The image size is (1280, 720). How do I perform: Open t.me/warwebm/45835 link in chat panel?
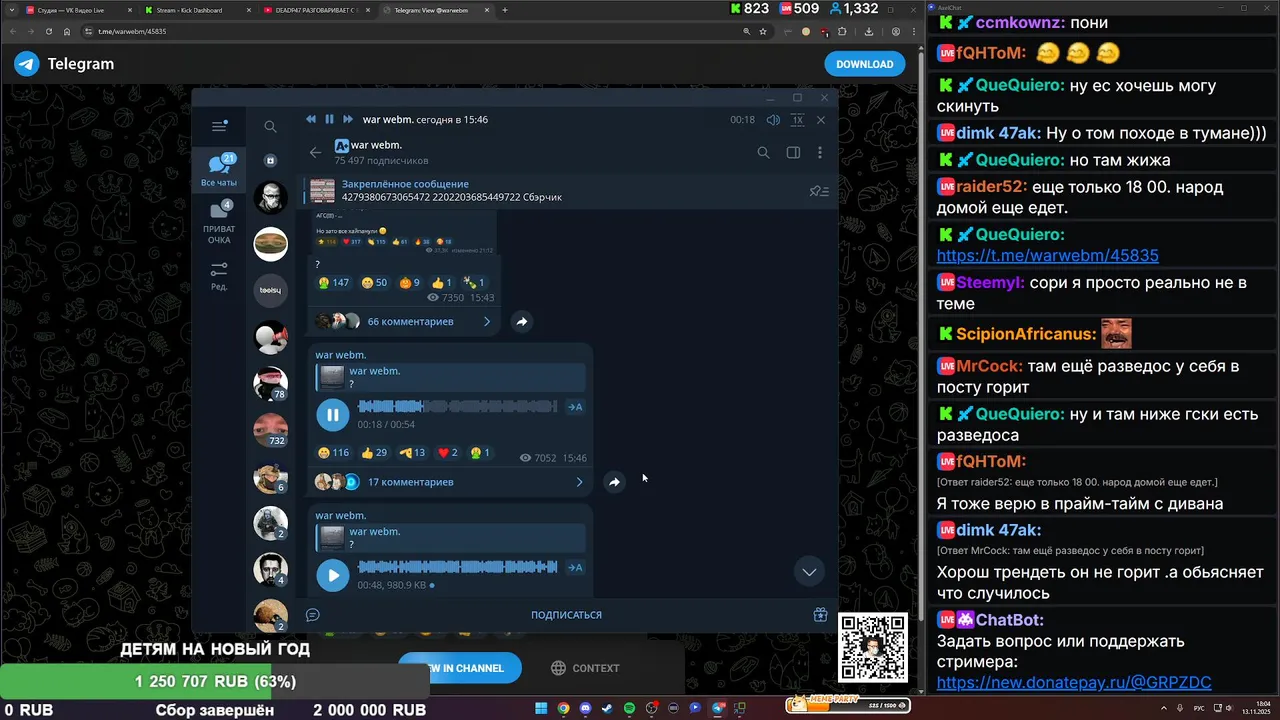coord(1047,255)
